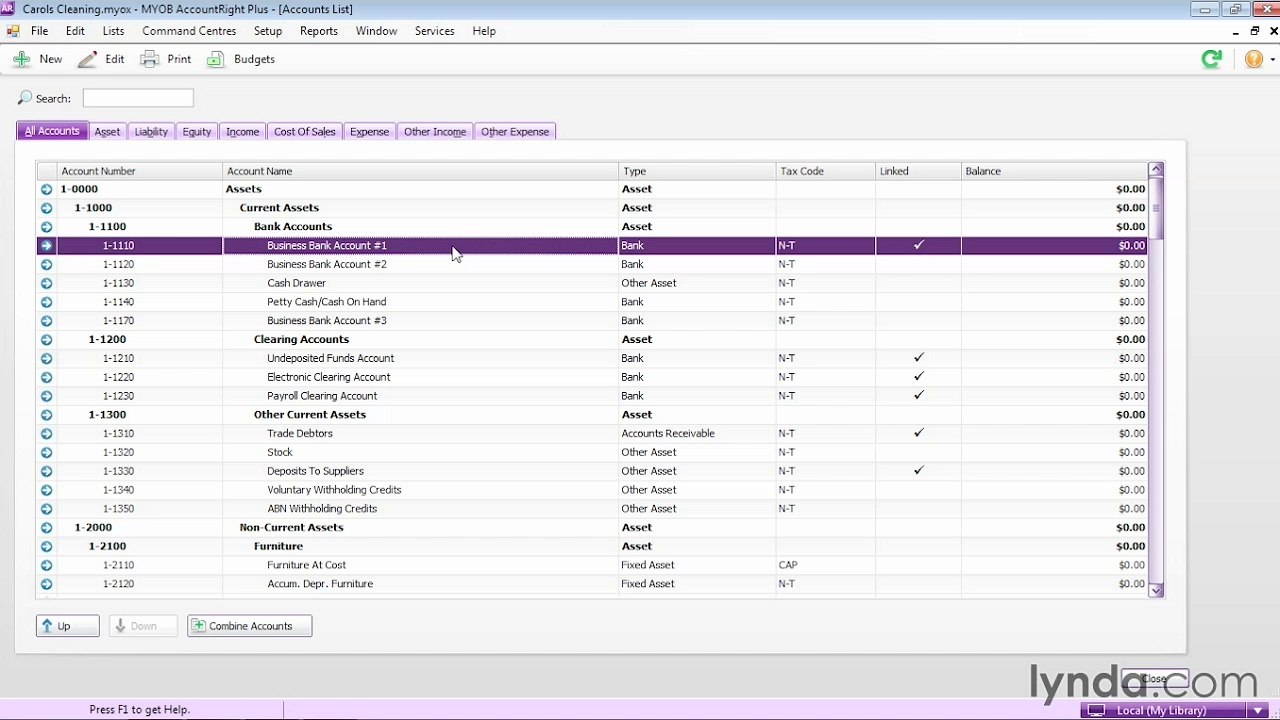Click the scrollbar down arrow

pos(1156,591)
